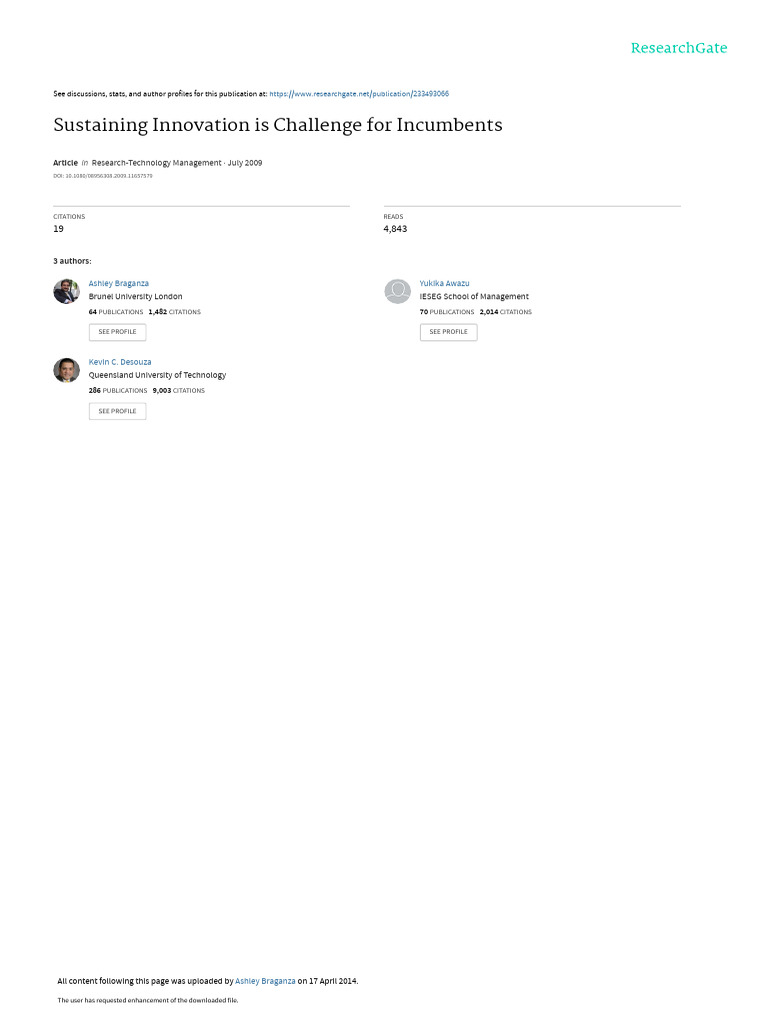Click the Research-Technology Management journal name
Screen dimensions: 768x1024
tap(156, 163)
